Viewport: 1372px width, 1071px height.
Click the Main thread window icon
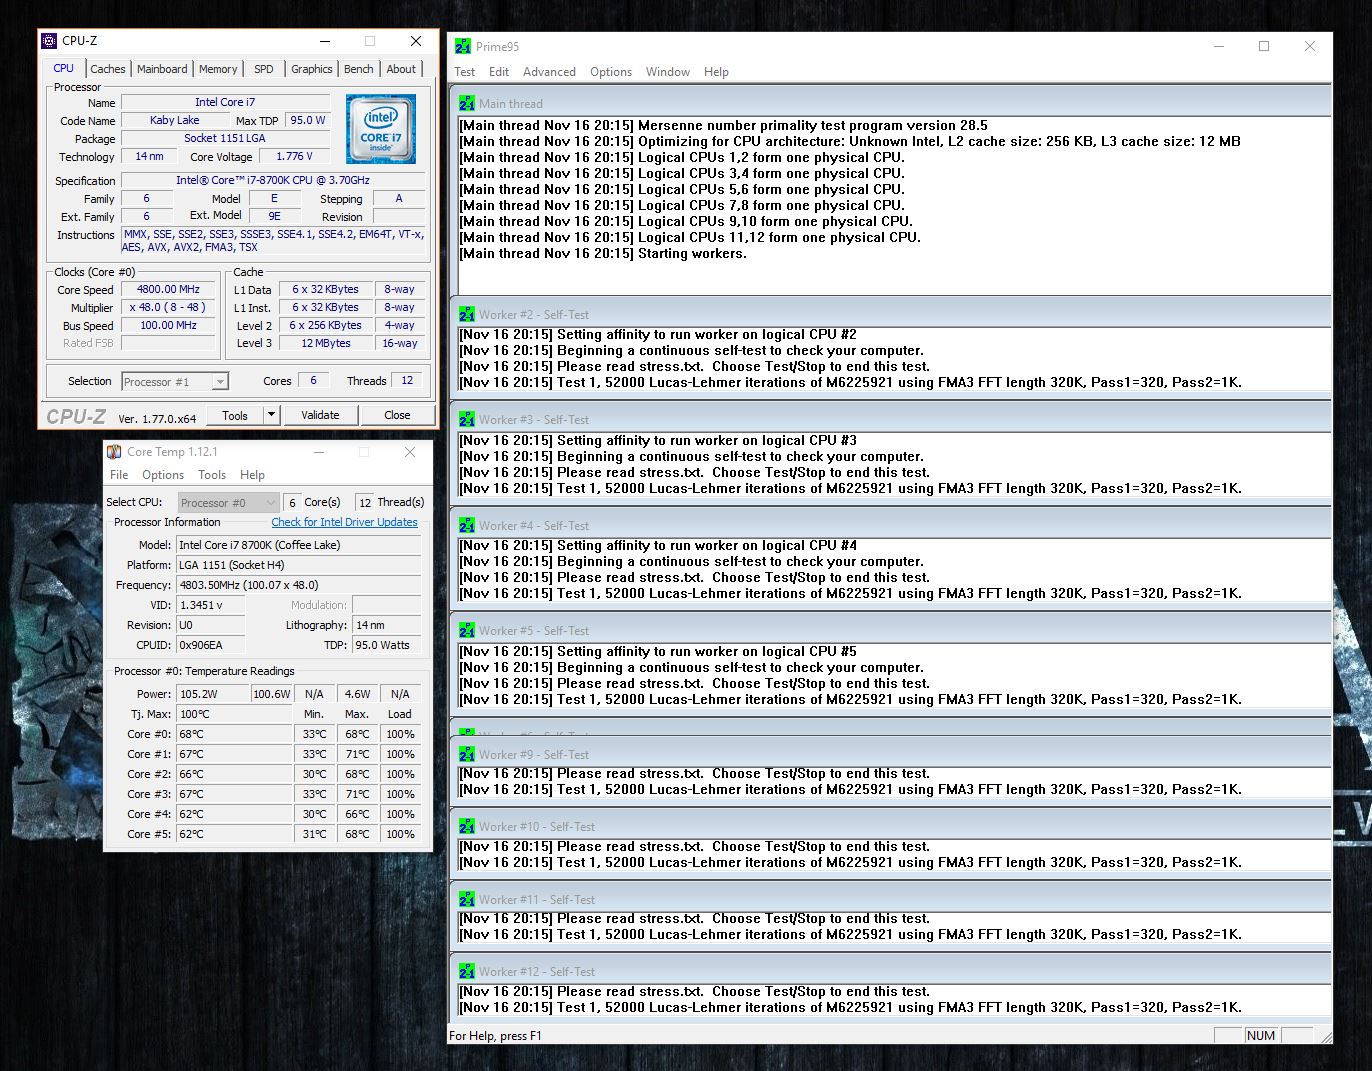(x=467, y=103)
